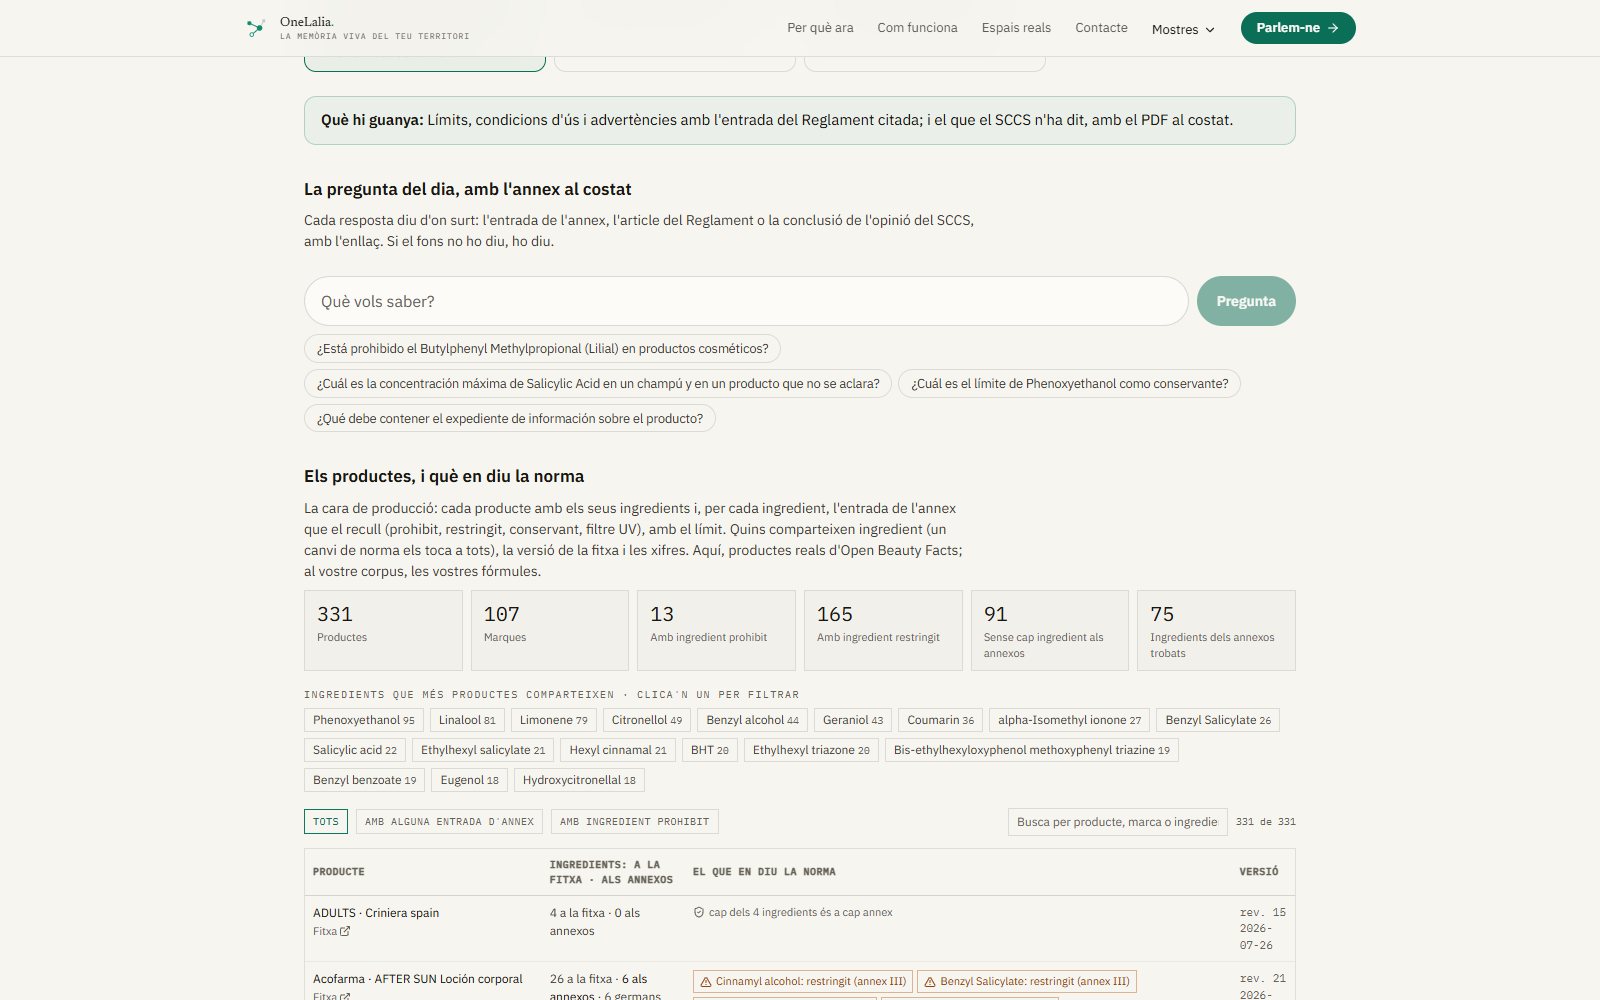Viewport: 1600px width, 1000px height.
Task: Click shield icon beside 'cap dels 4 ingredients'
Action: pos(699,912)
